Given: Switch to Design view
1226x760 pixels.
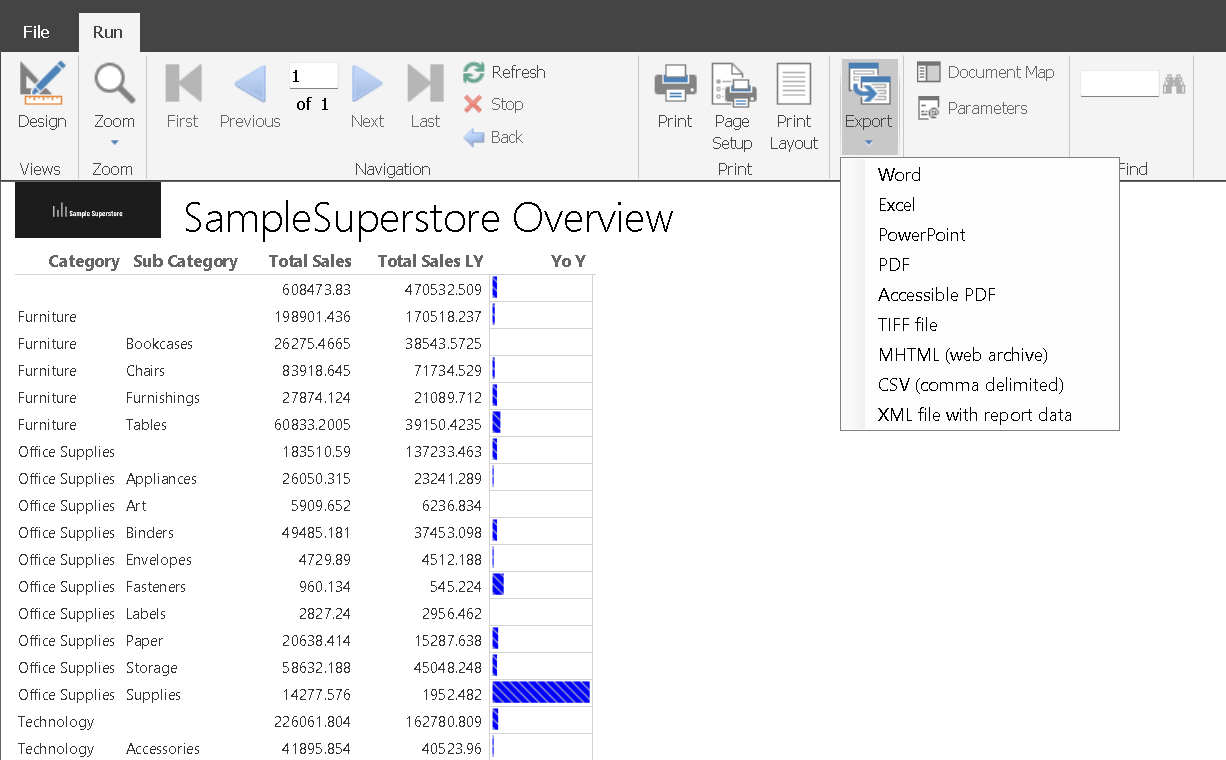Looking at the screenshot, I should pyautogui.click(x=42, y=96).
